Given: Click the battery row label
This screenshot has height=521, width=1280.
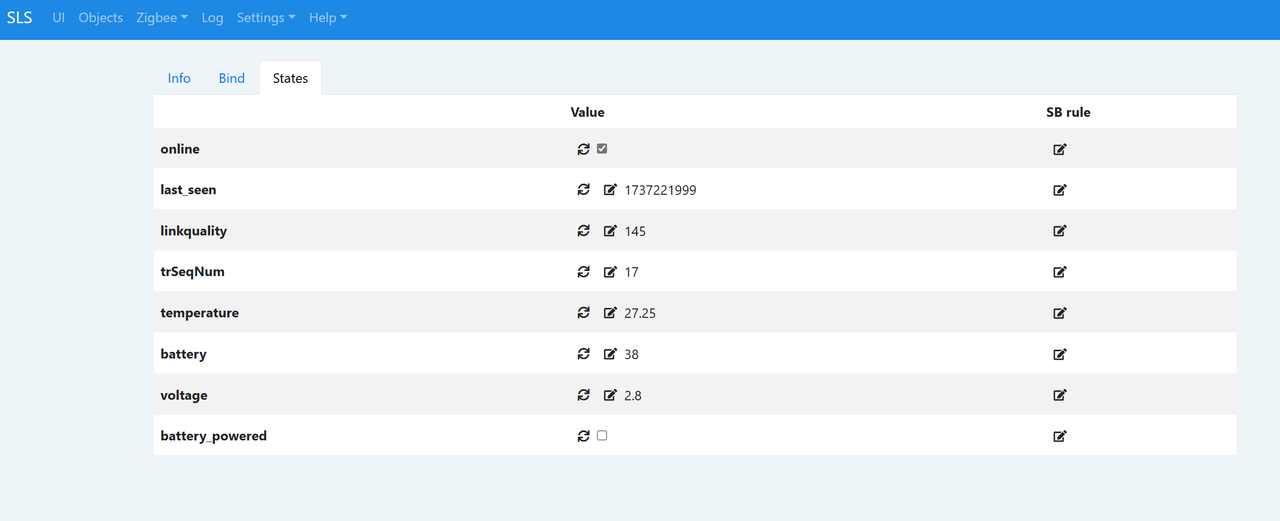Looking at the screenshot, I should tap(183, 354).
